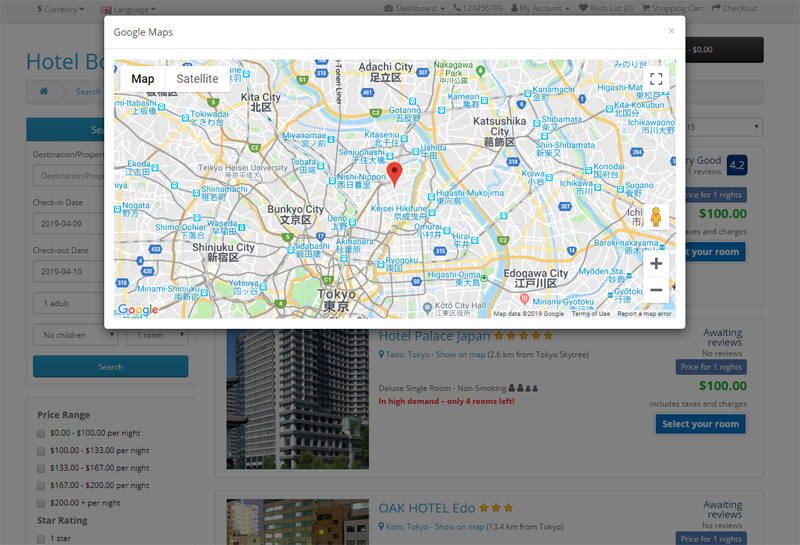Click the Destination/Property input field
Image resolution: width=800 pixels, height=545 pixels.
pos(69,176)
